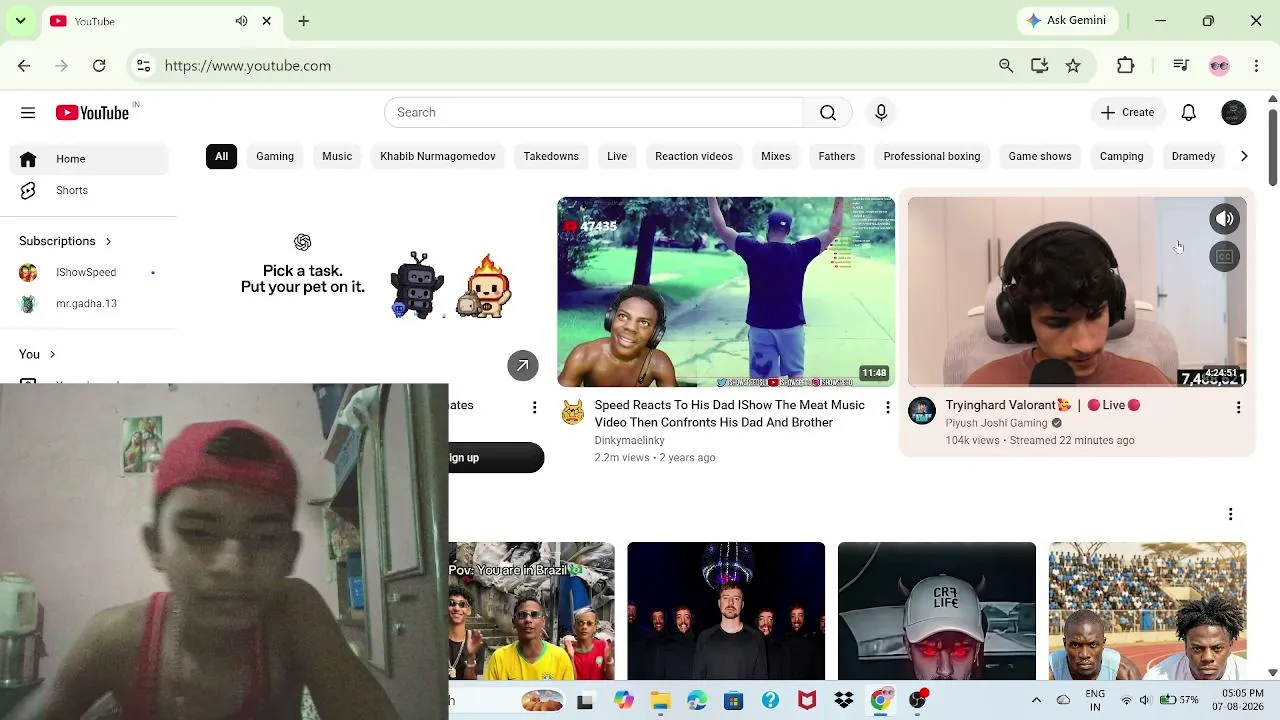Filter by the Gaming chip
The width and height of the screenshot is (1280, 720).
coord(275,156)
